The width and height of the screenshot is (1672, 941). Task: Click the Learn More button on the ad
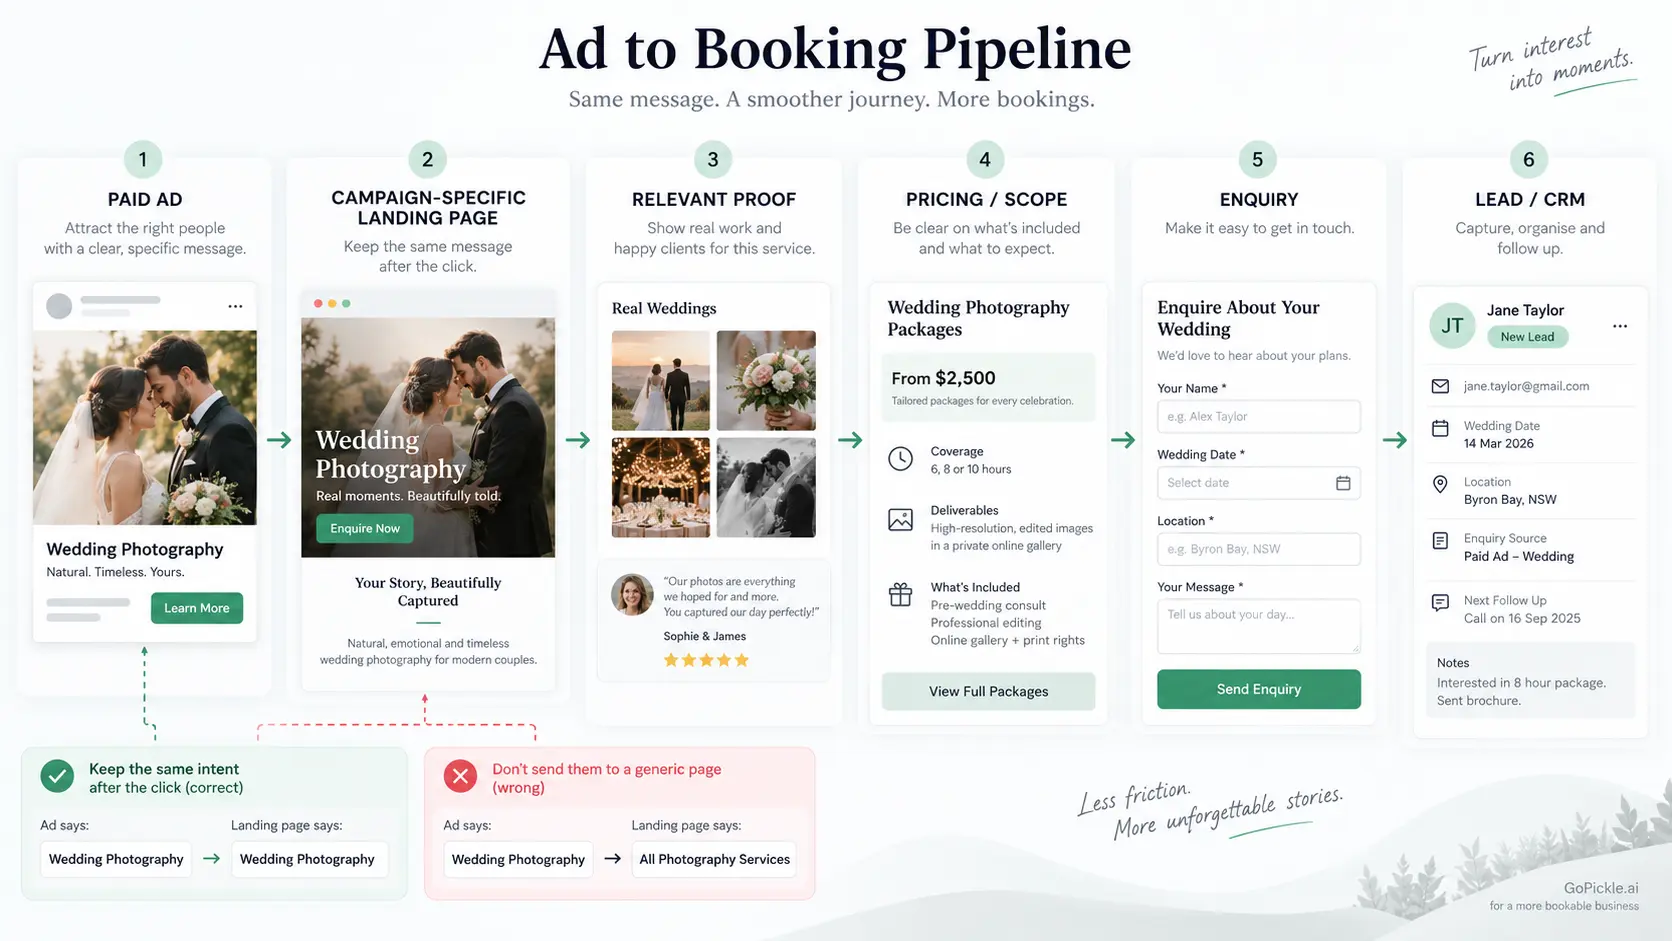point(197,608)
